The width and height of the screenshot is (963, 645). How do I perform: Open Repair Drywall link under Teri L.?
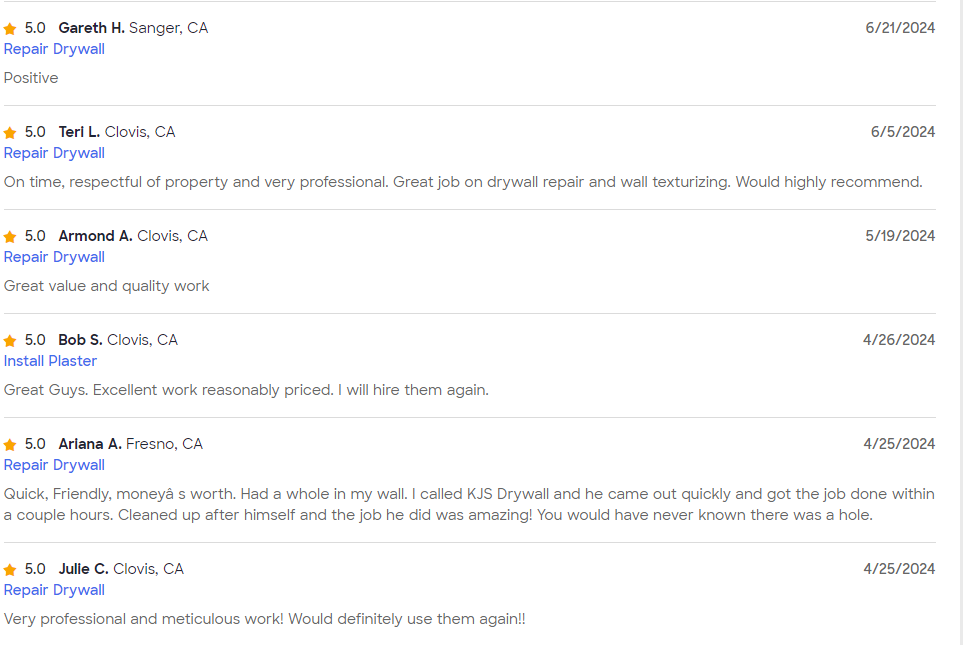tap(54, 153)
